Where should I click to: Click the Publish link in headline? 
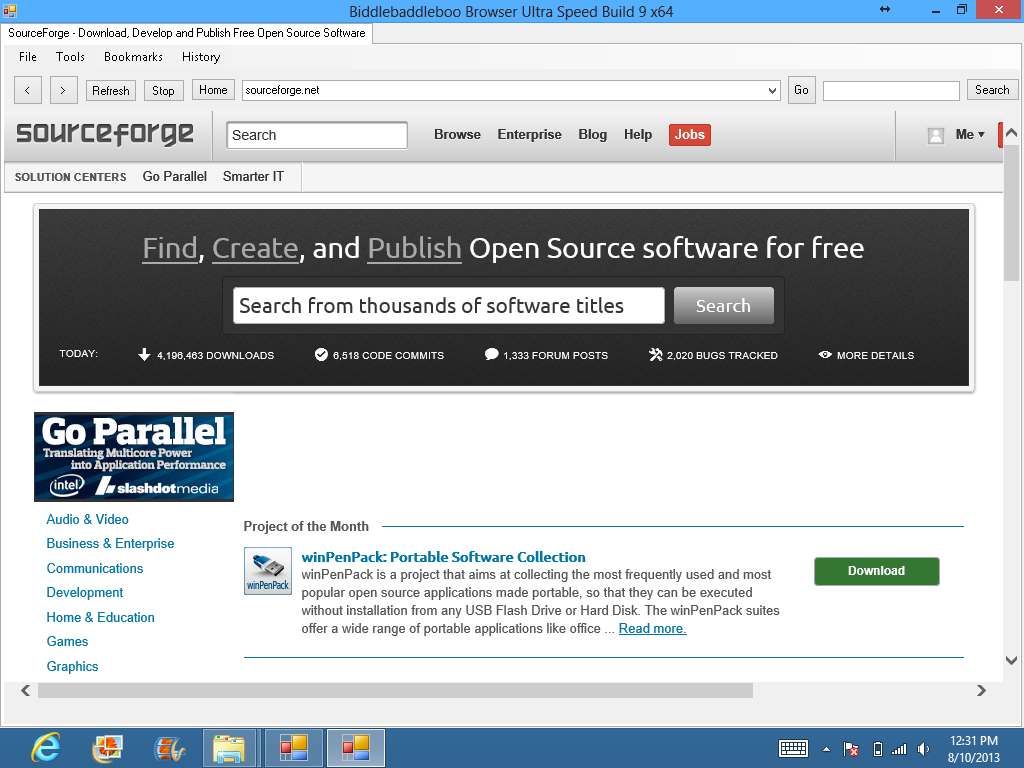(x=415, y=249)
